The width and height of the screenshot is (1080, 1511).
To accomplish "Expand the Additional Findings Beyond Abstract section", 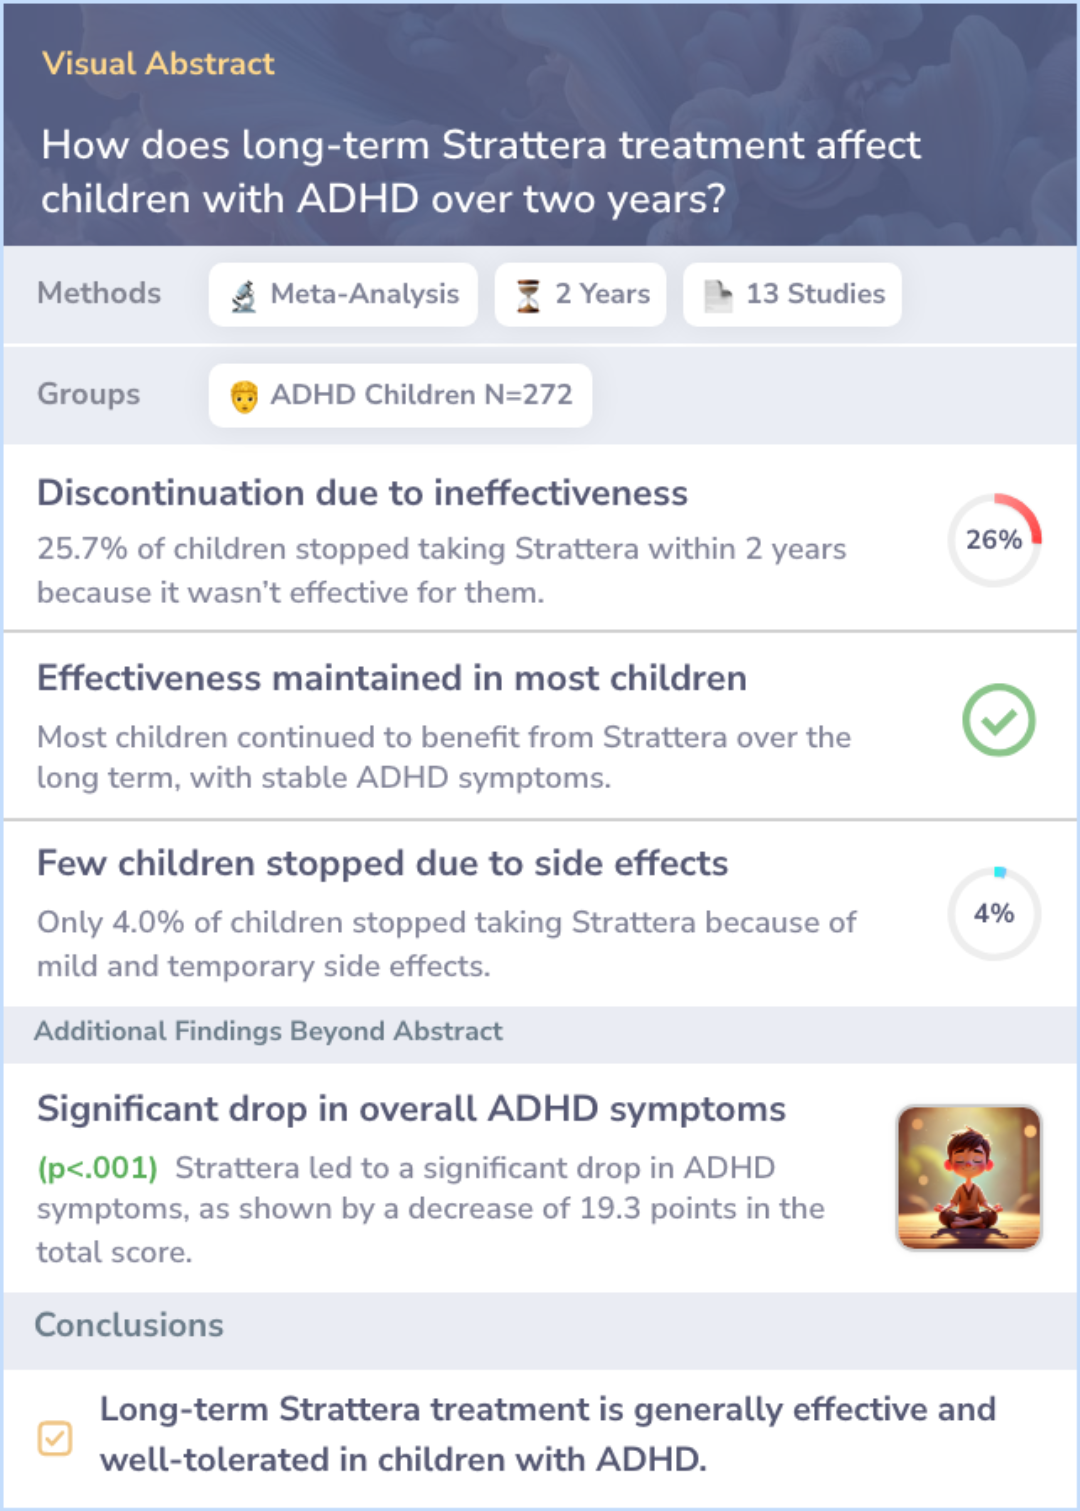I will (x=269, y=1032).
